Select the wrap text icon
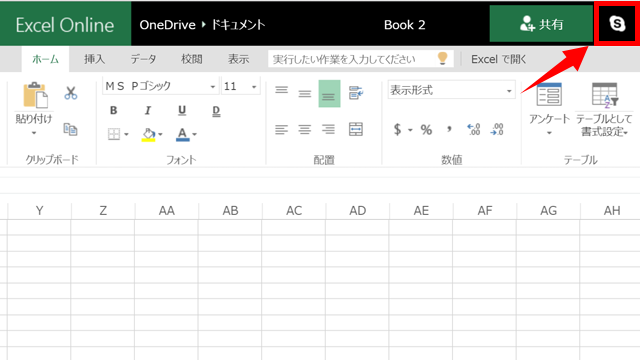The height and width of the screenshot is (360, 640). [356, 93]
